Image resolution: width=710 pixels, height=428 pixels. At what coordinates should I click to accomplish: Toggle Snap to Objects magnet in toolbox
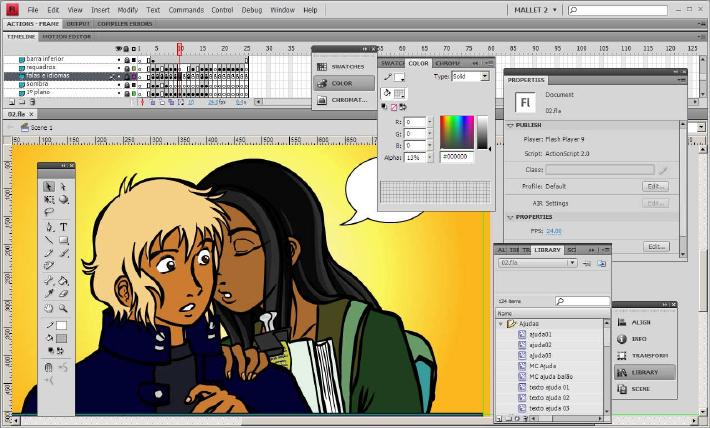point(49,367)
